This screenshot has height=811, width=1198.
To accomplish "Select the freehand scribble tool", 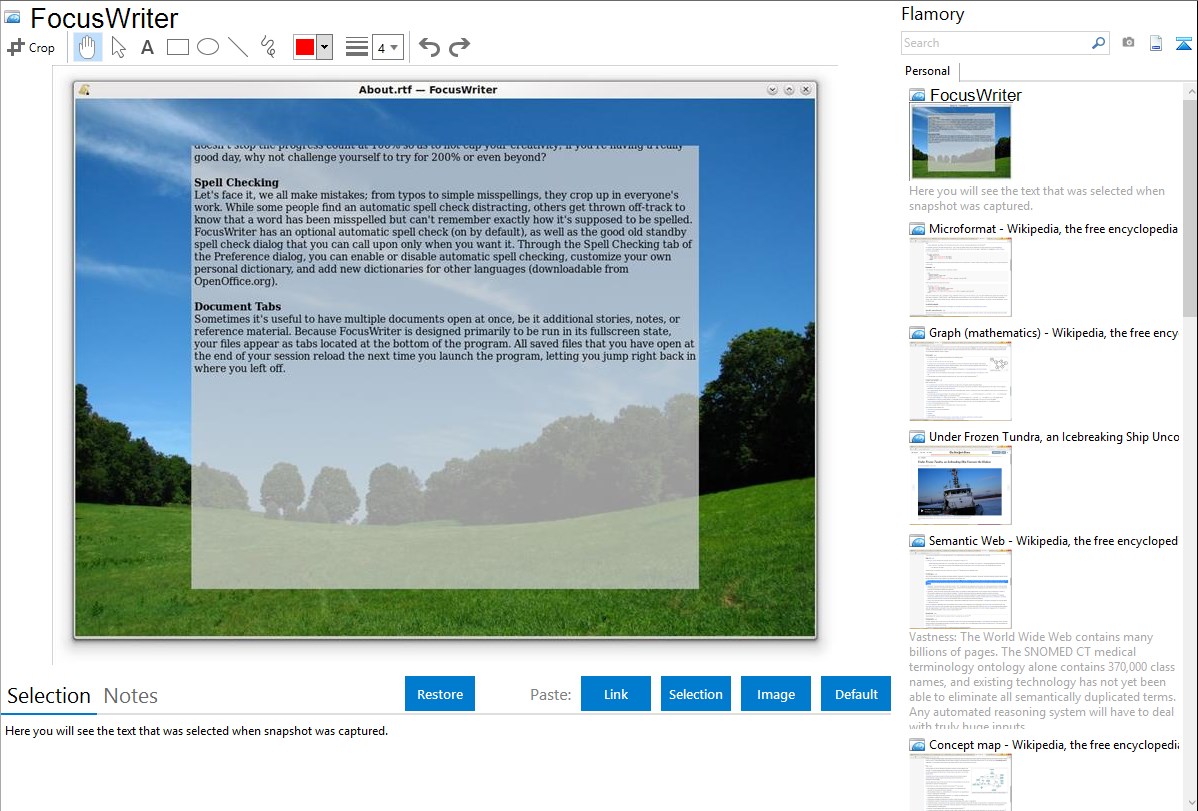I will tap(268, 47).
